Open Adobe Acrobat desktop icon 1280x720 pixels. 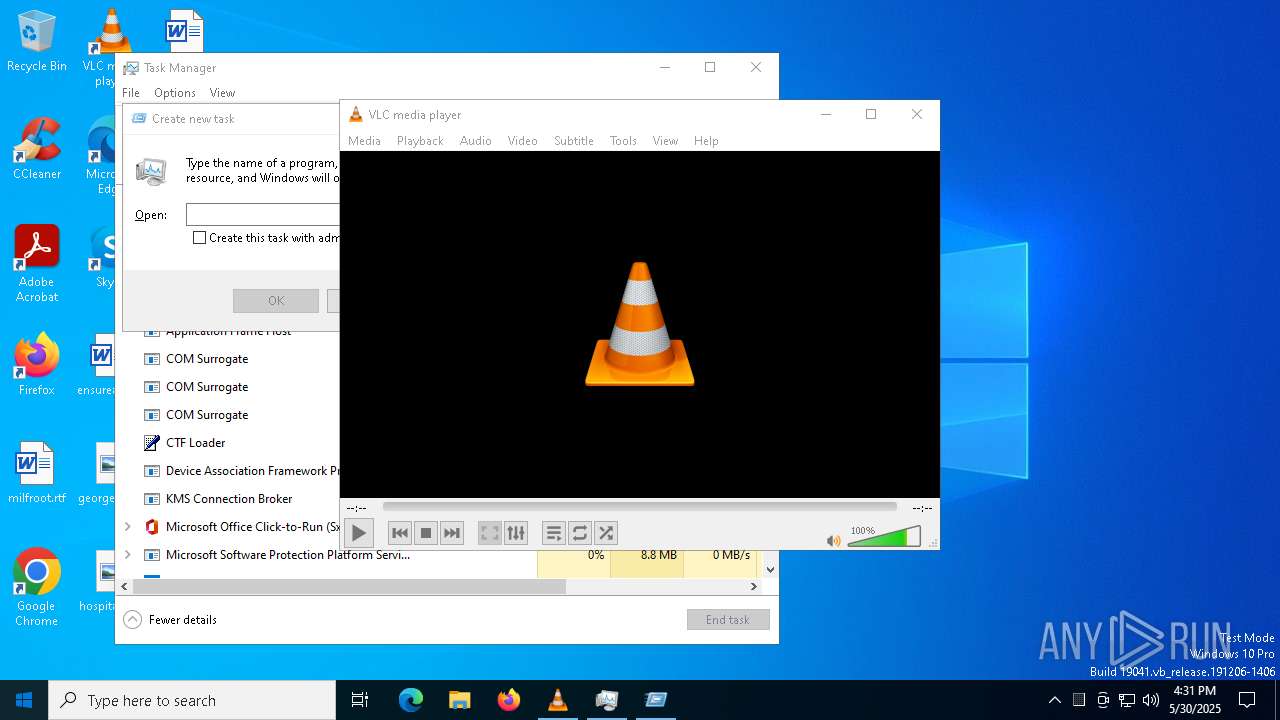37,263
